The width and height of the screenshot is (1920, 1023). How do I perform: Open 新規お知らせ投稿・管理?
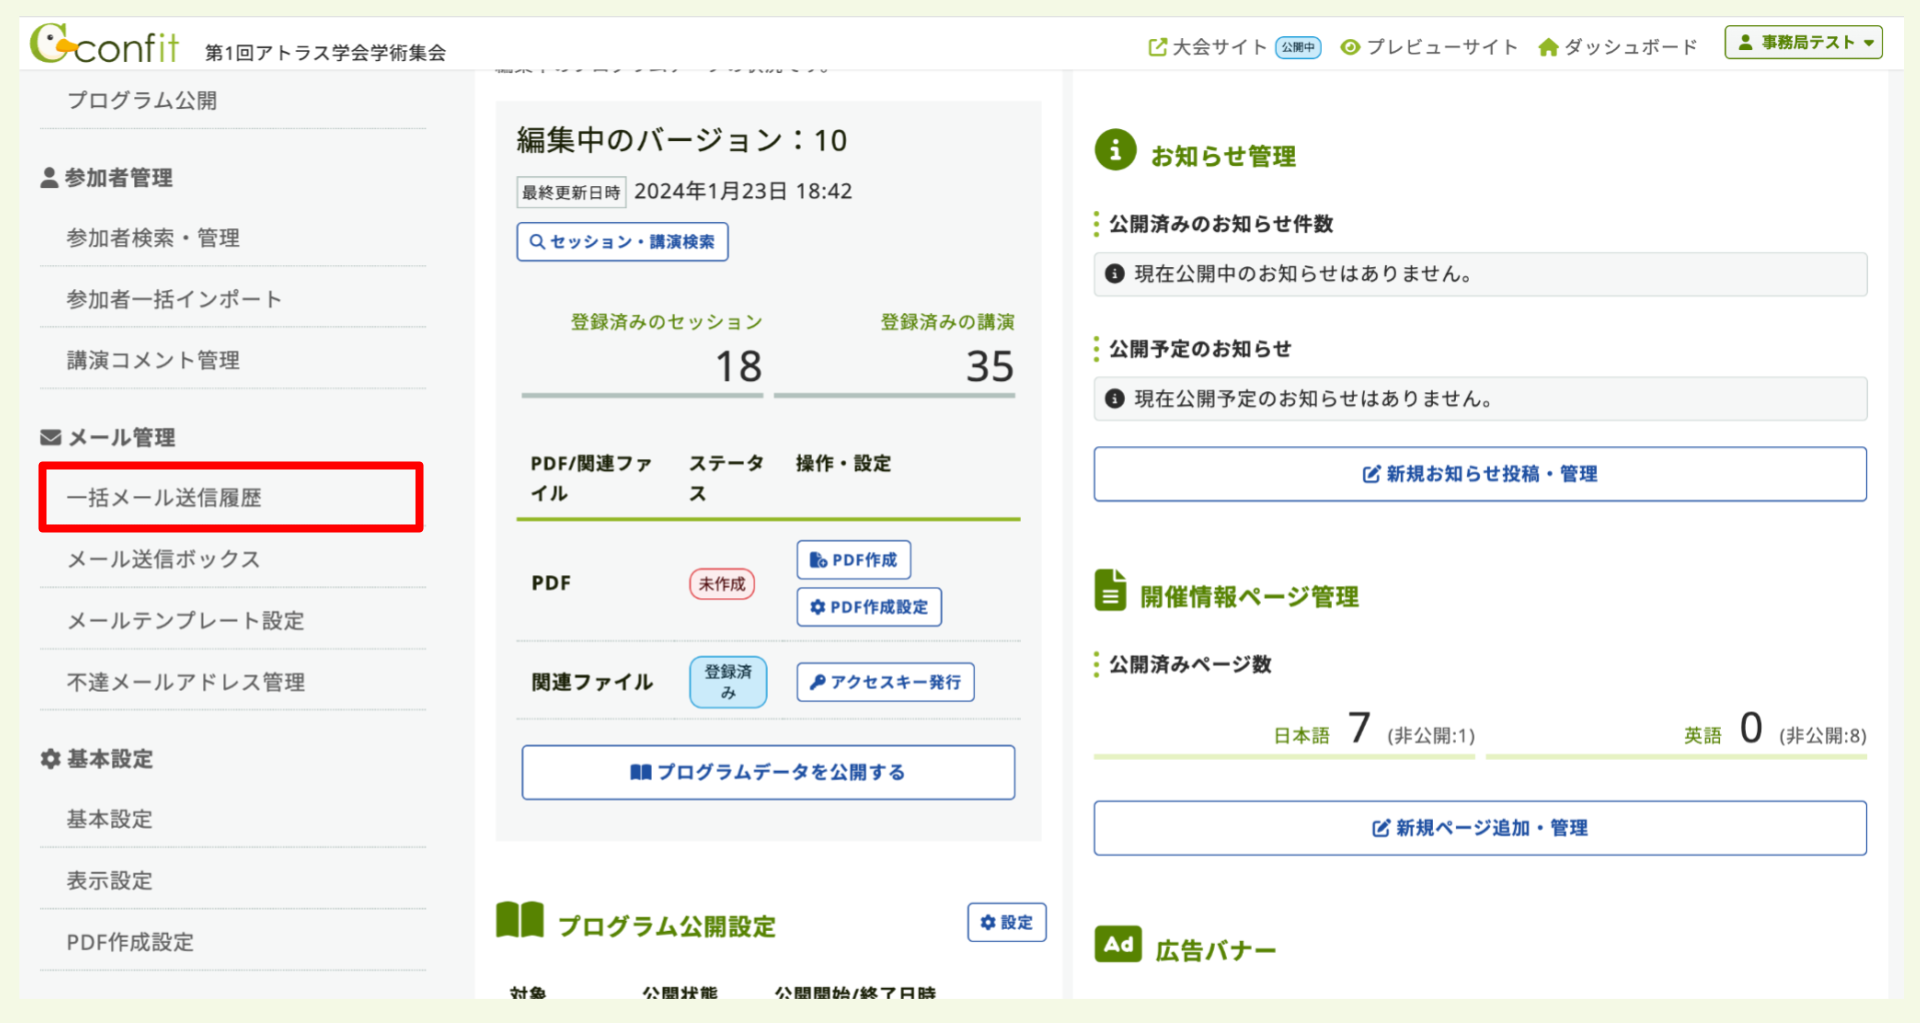click(1480, 474)
